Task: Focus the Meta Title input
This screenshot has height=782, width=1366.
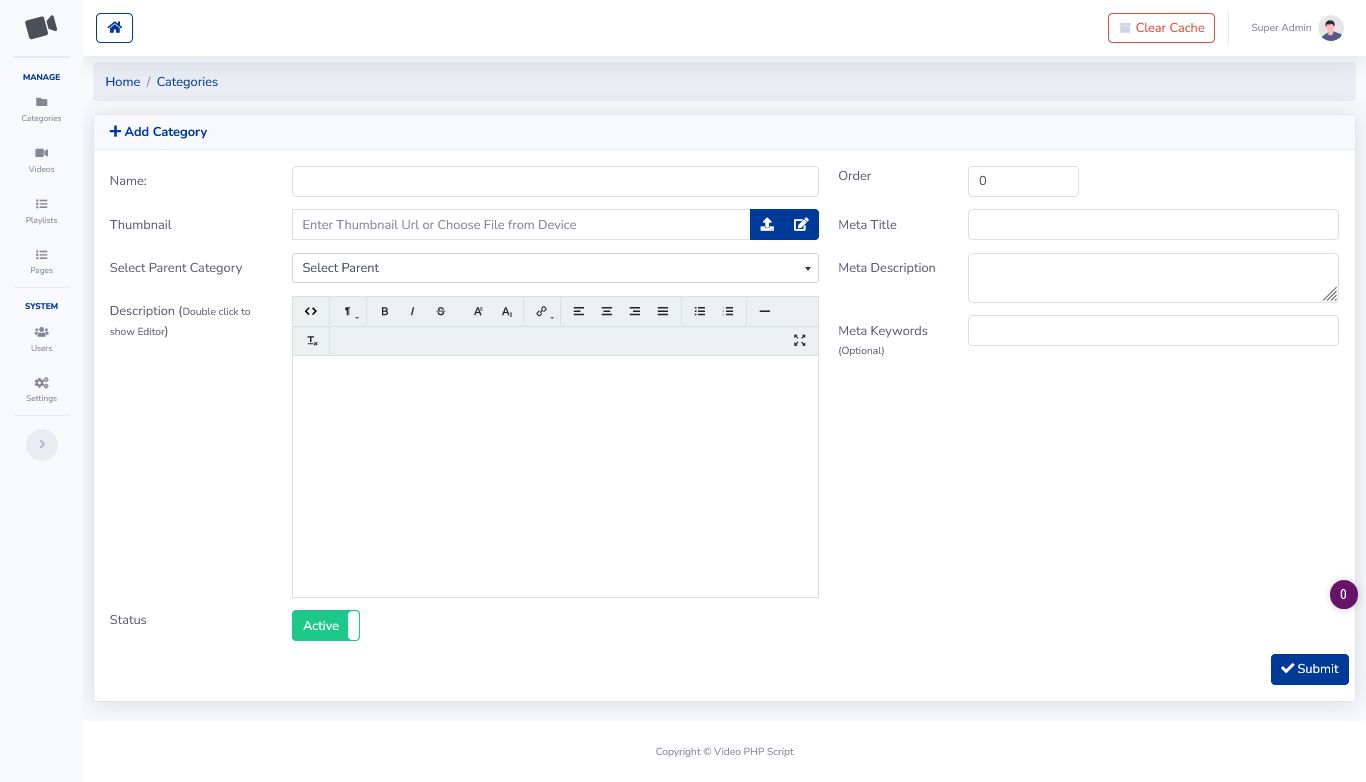Action: (x=1153, y=225)
